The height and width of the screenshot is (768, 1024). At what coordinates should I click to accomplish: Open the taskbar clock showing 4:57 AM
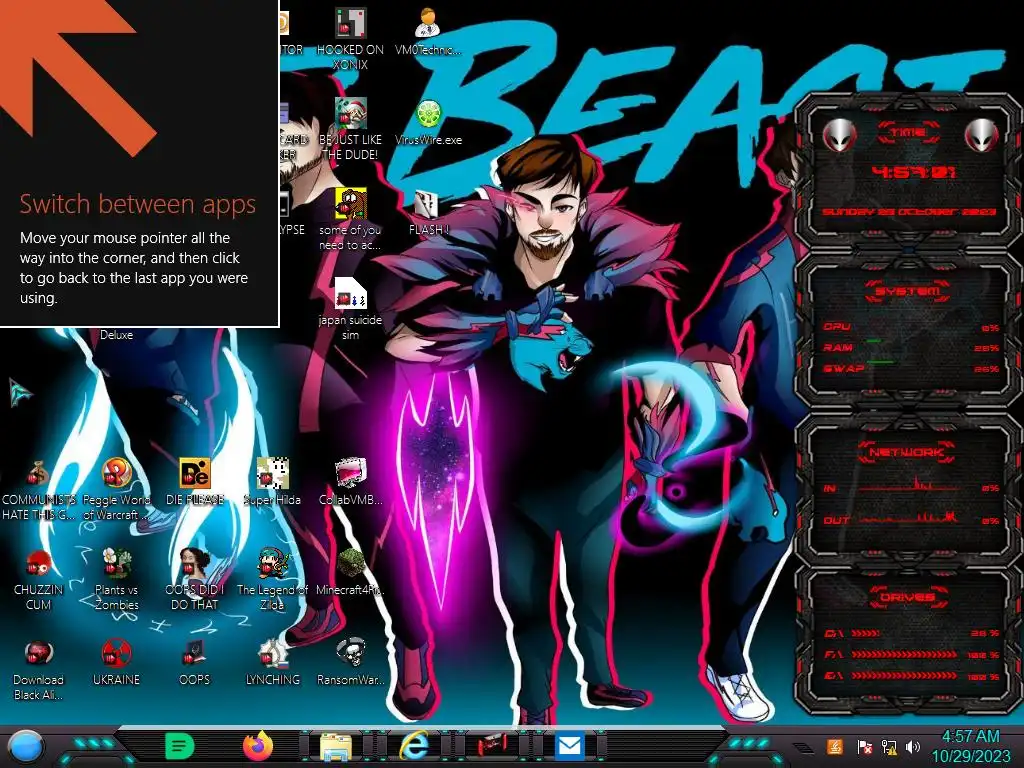[970, 737]
